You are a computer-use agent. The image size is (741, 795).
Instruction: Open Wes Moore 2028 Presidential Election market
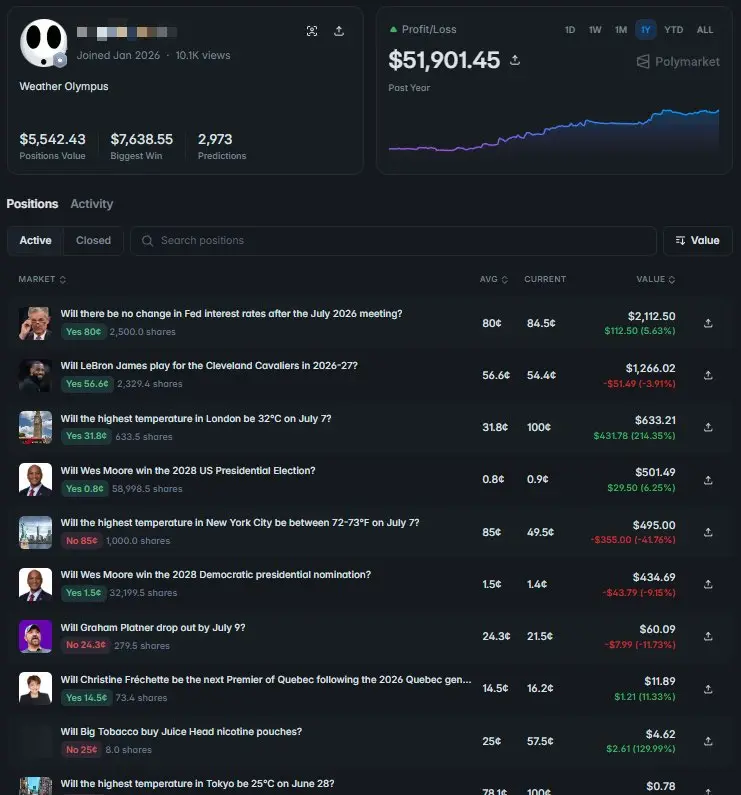[188, 471]
